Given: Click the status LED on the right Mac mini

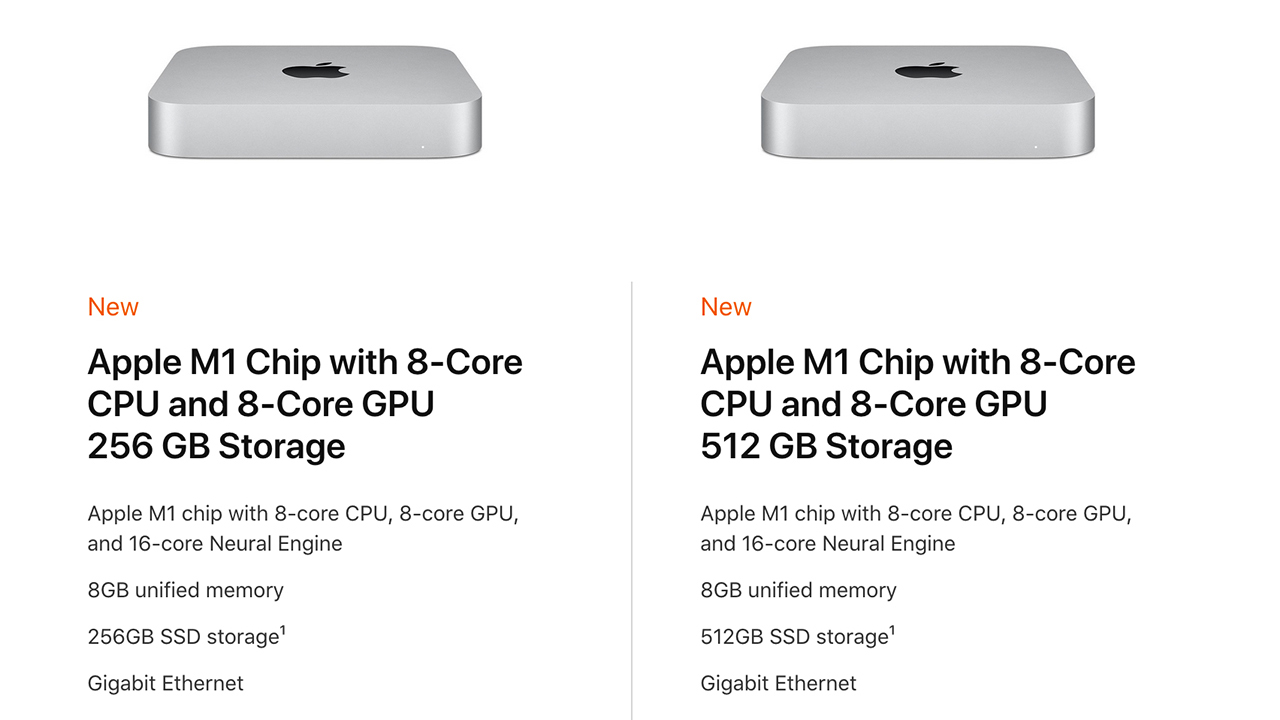Looking at the screenshot, I should tap(1035, 147).
